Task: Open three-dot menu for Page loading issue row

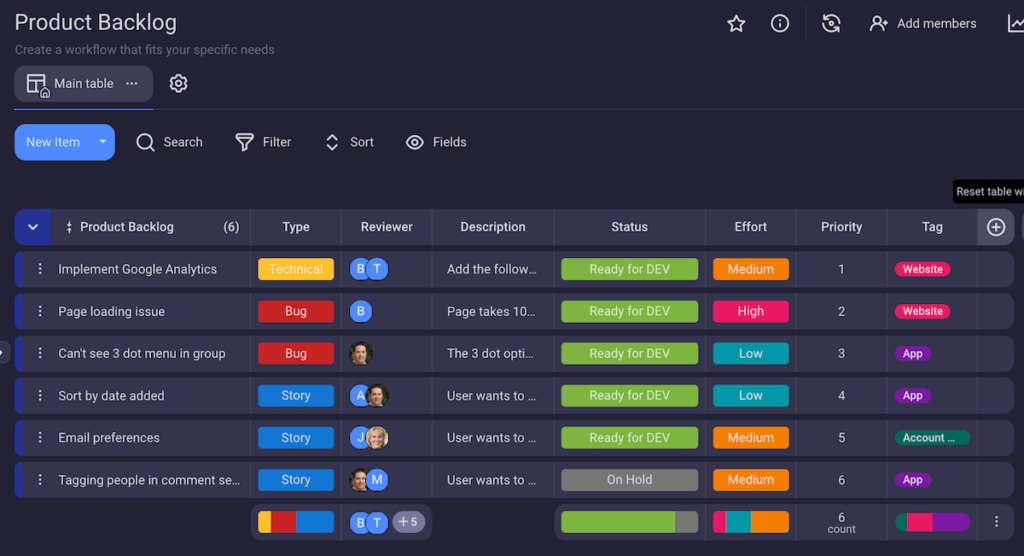Action: click(40, 312)
